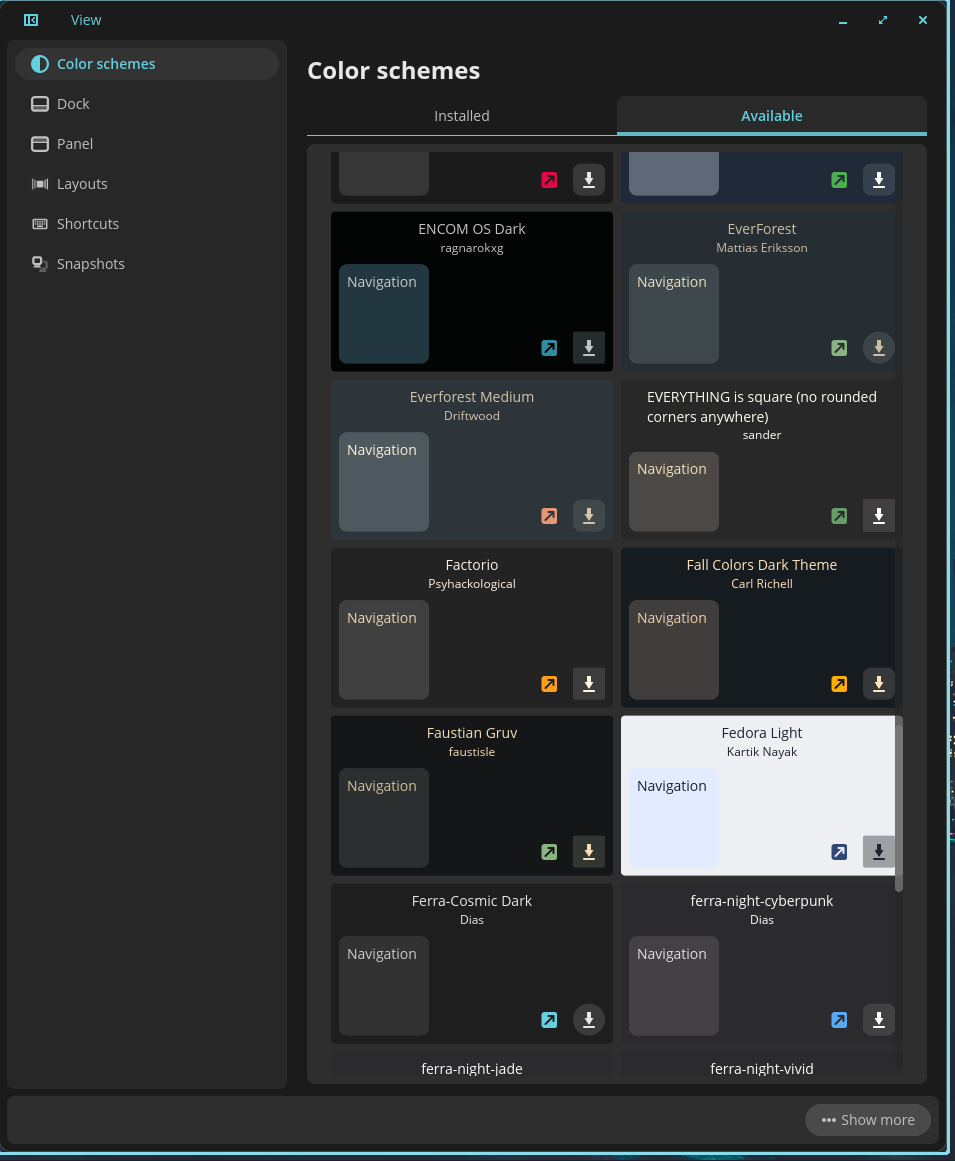Download the ferra-night-cyberpunk scheme
Image resolution: width=955 pixels, height=1161 pixels.
click(878, 1020)
